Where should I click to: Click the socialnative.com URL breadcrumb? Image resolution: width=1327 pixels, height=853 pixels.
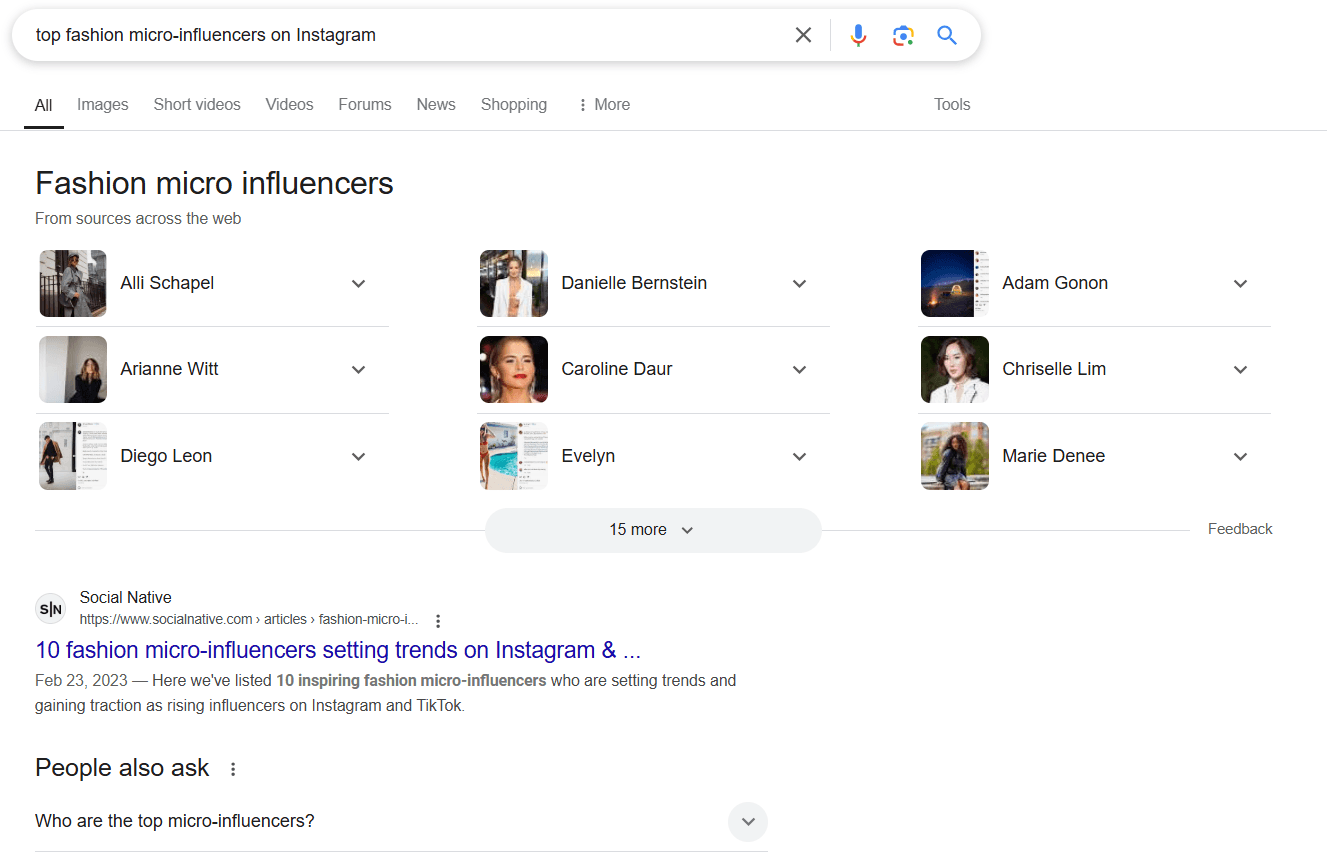pyautogui.click(x=249, y=619)
